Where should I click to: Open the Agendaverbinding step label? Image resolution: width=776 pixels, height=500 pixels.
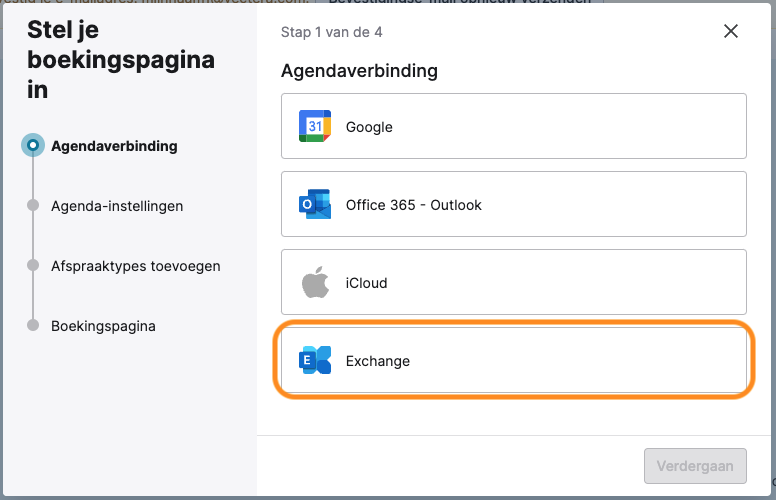coord(114,146)
